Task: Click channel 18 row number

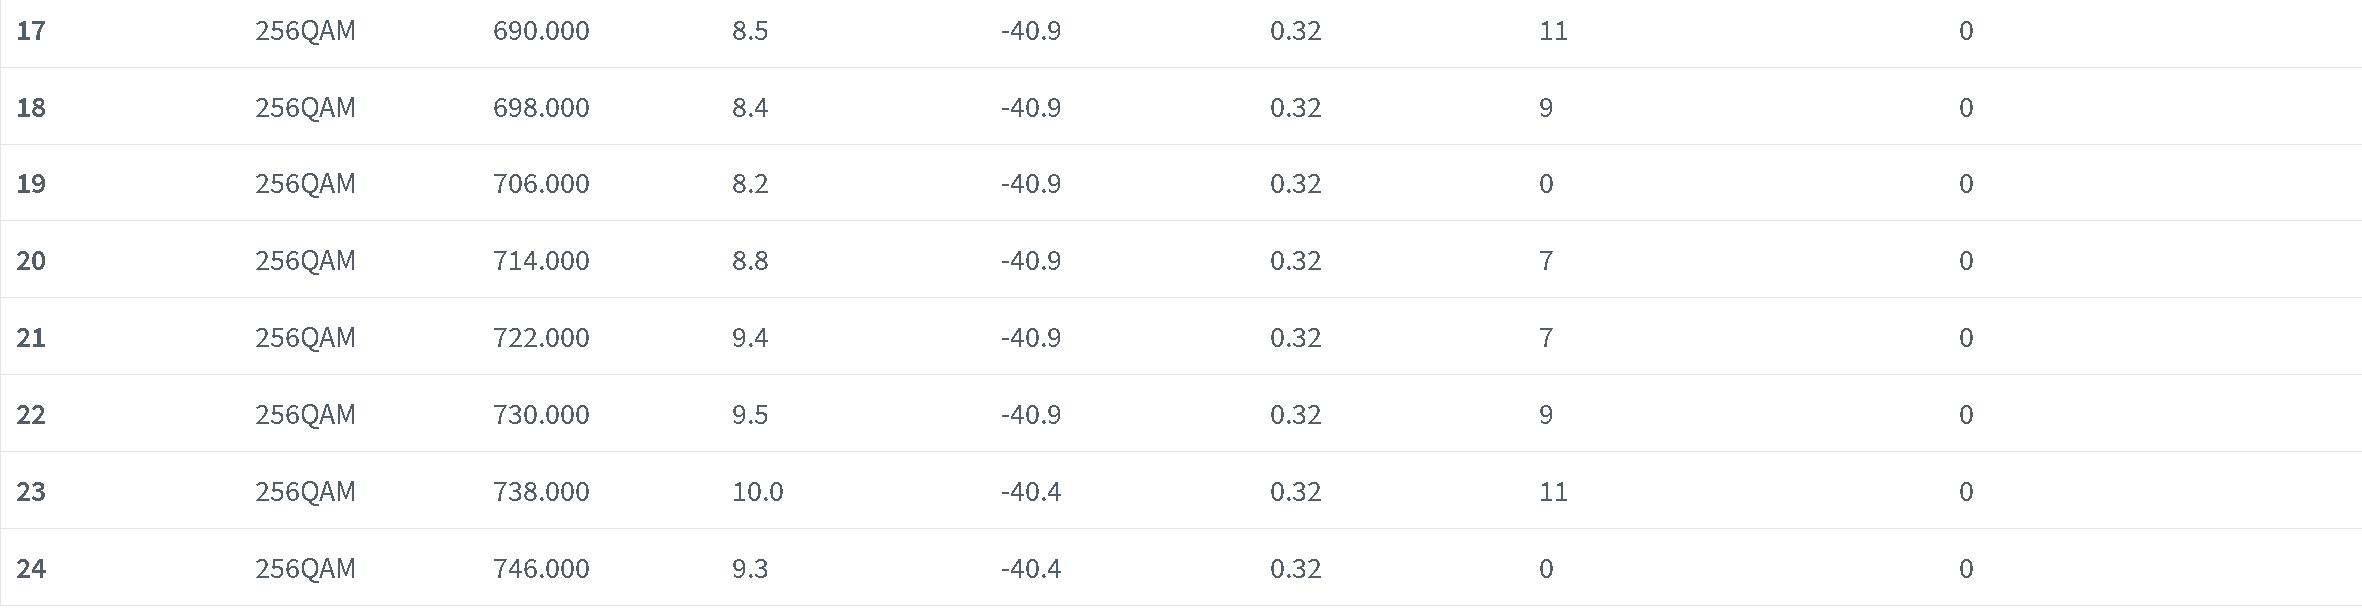Action: pos(31,108)
